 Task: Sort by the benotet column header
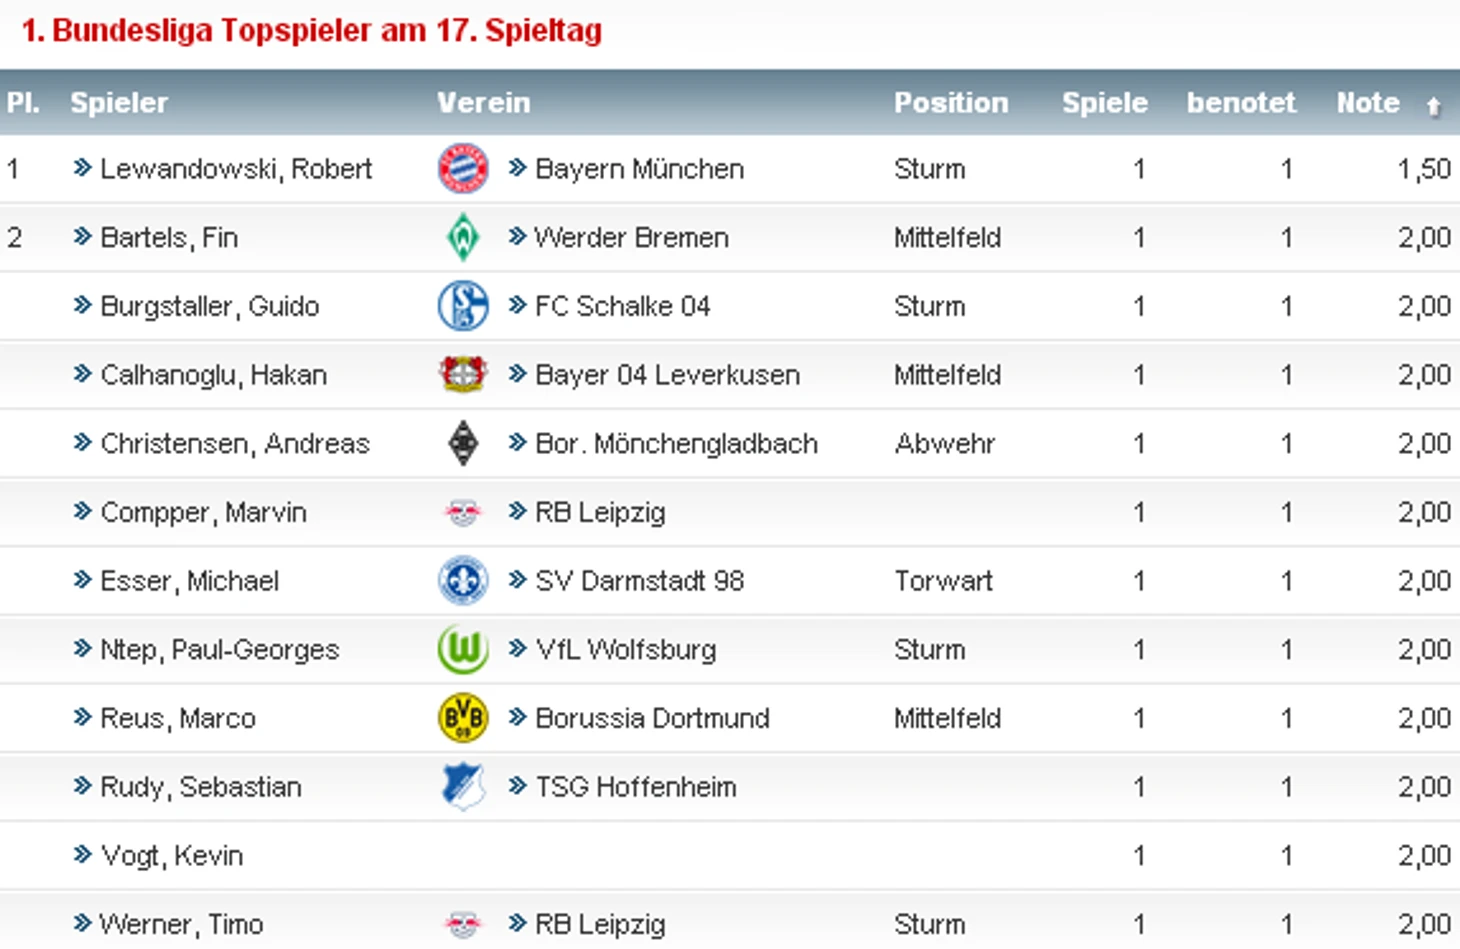click(x=1240, y=103)
